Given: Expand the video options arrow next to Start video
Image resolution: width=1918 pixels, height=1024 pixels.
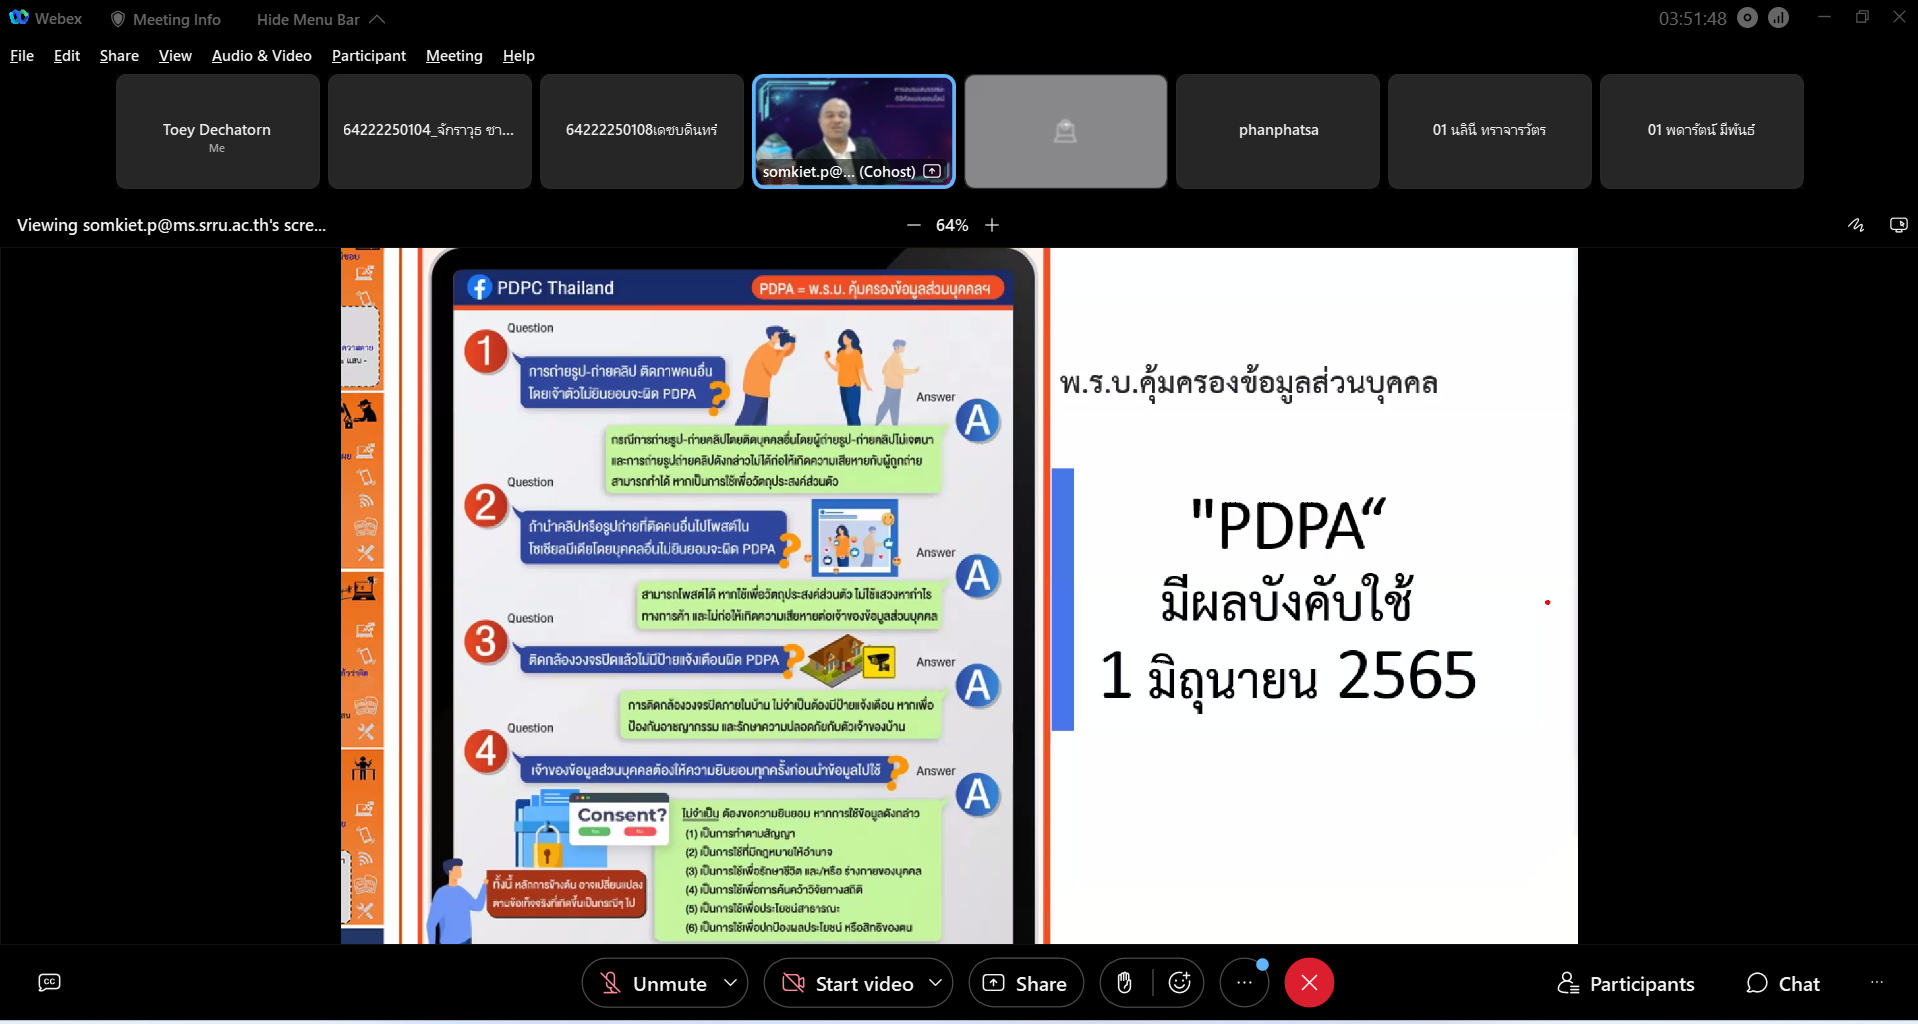Looking at the screenshot, I should pyautogui.click(x=936, y=983).
